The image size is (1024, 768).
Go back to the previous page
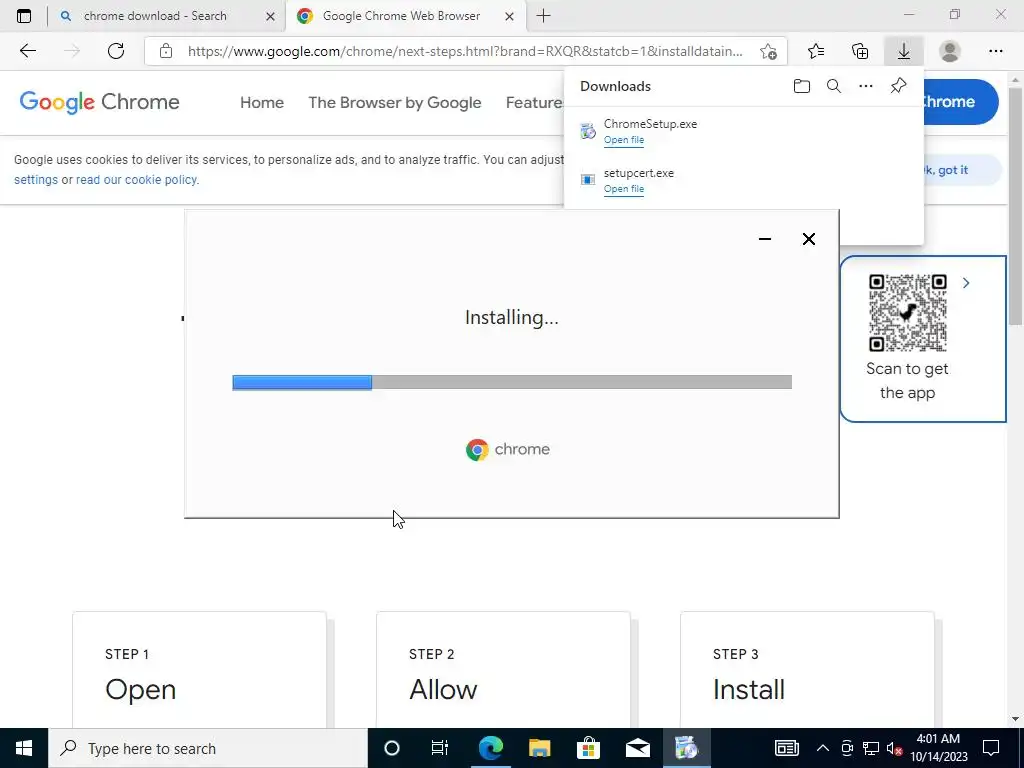pos(27,51)
